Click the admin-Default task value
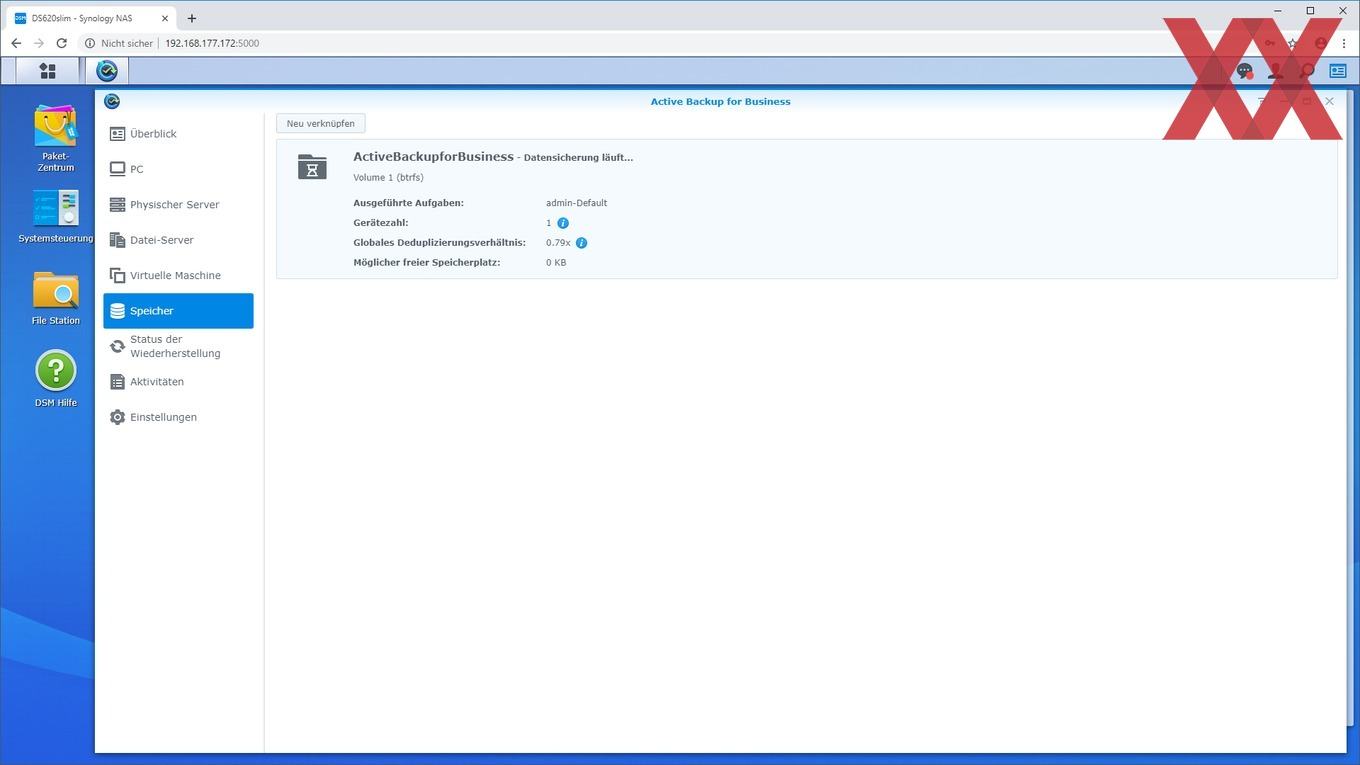The height and width of the screenshot is (765, 1360). (577, 203)
